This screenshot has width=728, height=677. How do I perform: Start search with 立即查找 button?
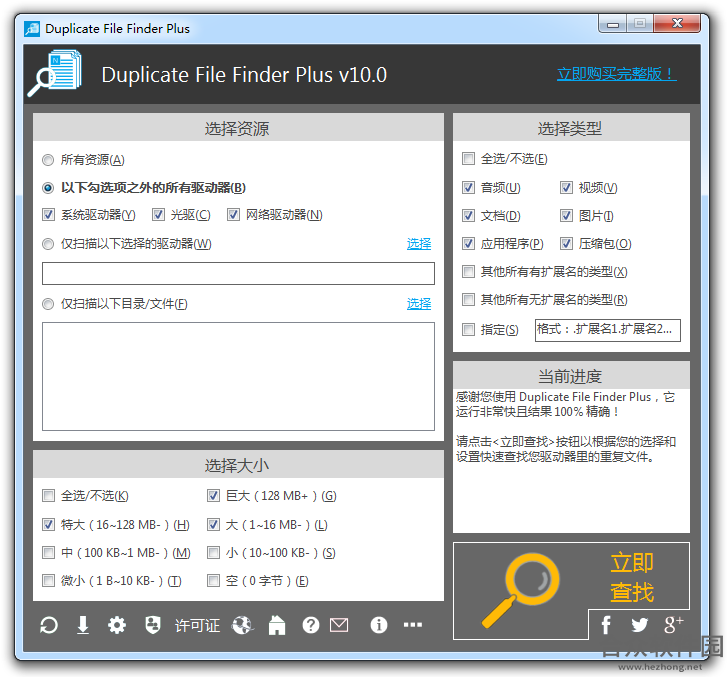point(571,591)
